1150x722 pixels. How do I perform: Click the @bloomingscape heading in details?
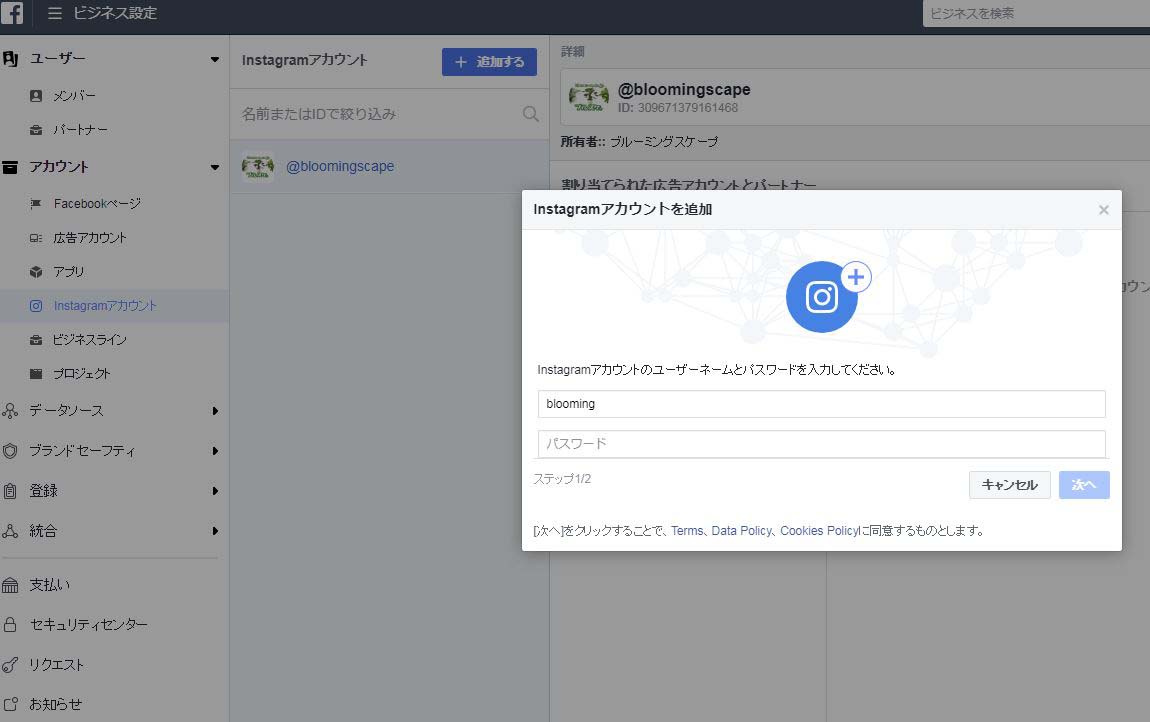pos(684,90)
